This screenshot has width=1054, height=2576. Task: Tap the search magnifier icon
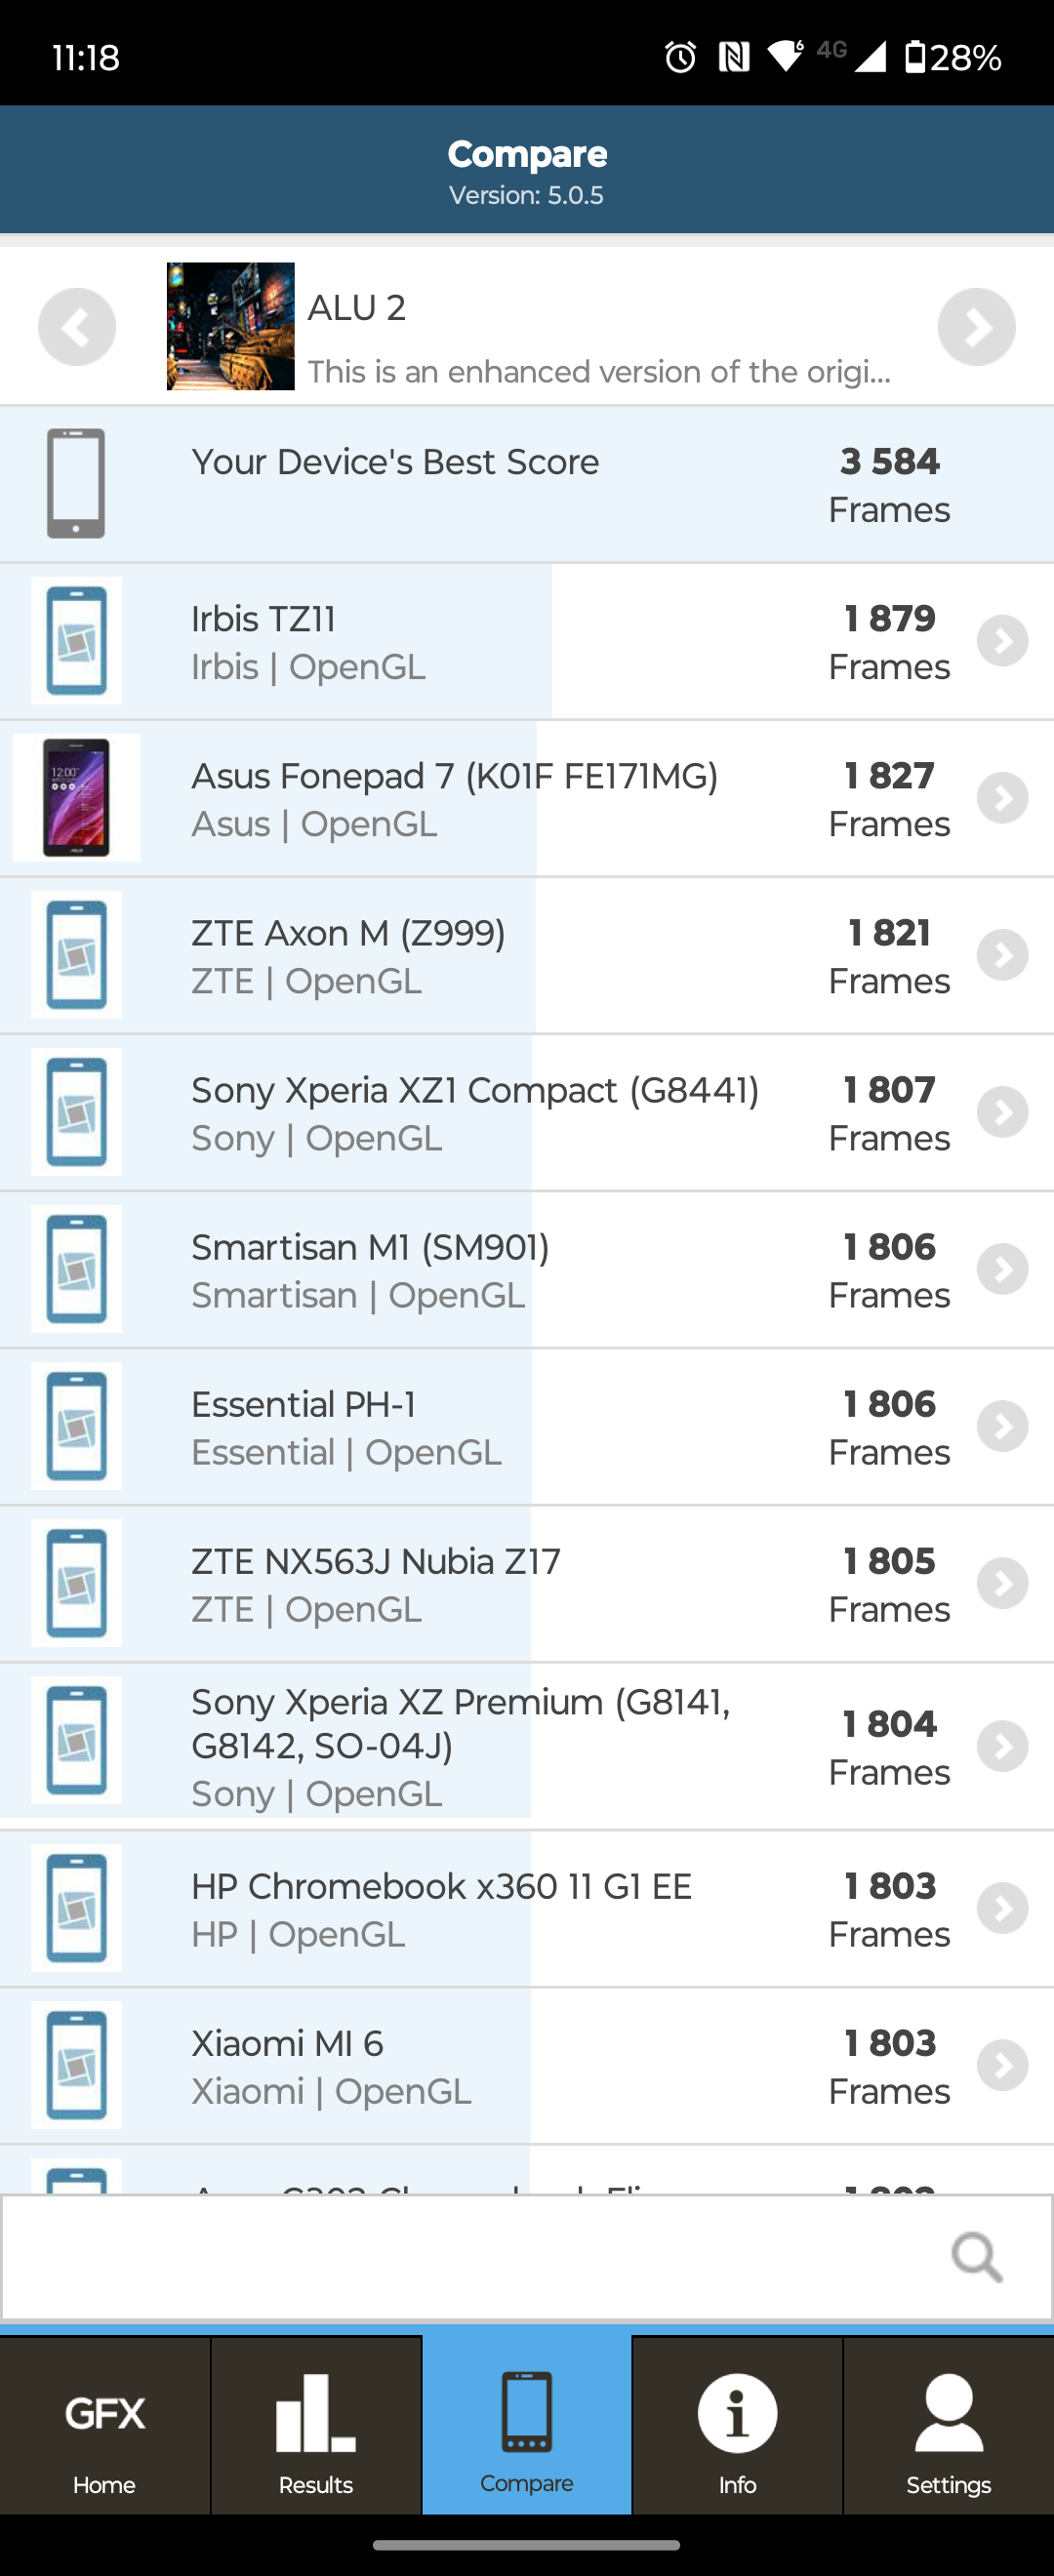[x=976, y=2258]
